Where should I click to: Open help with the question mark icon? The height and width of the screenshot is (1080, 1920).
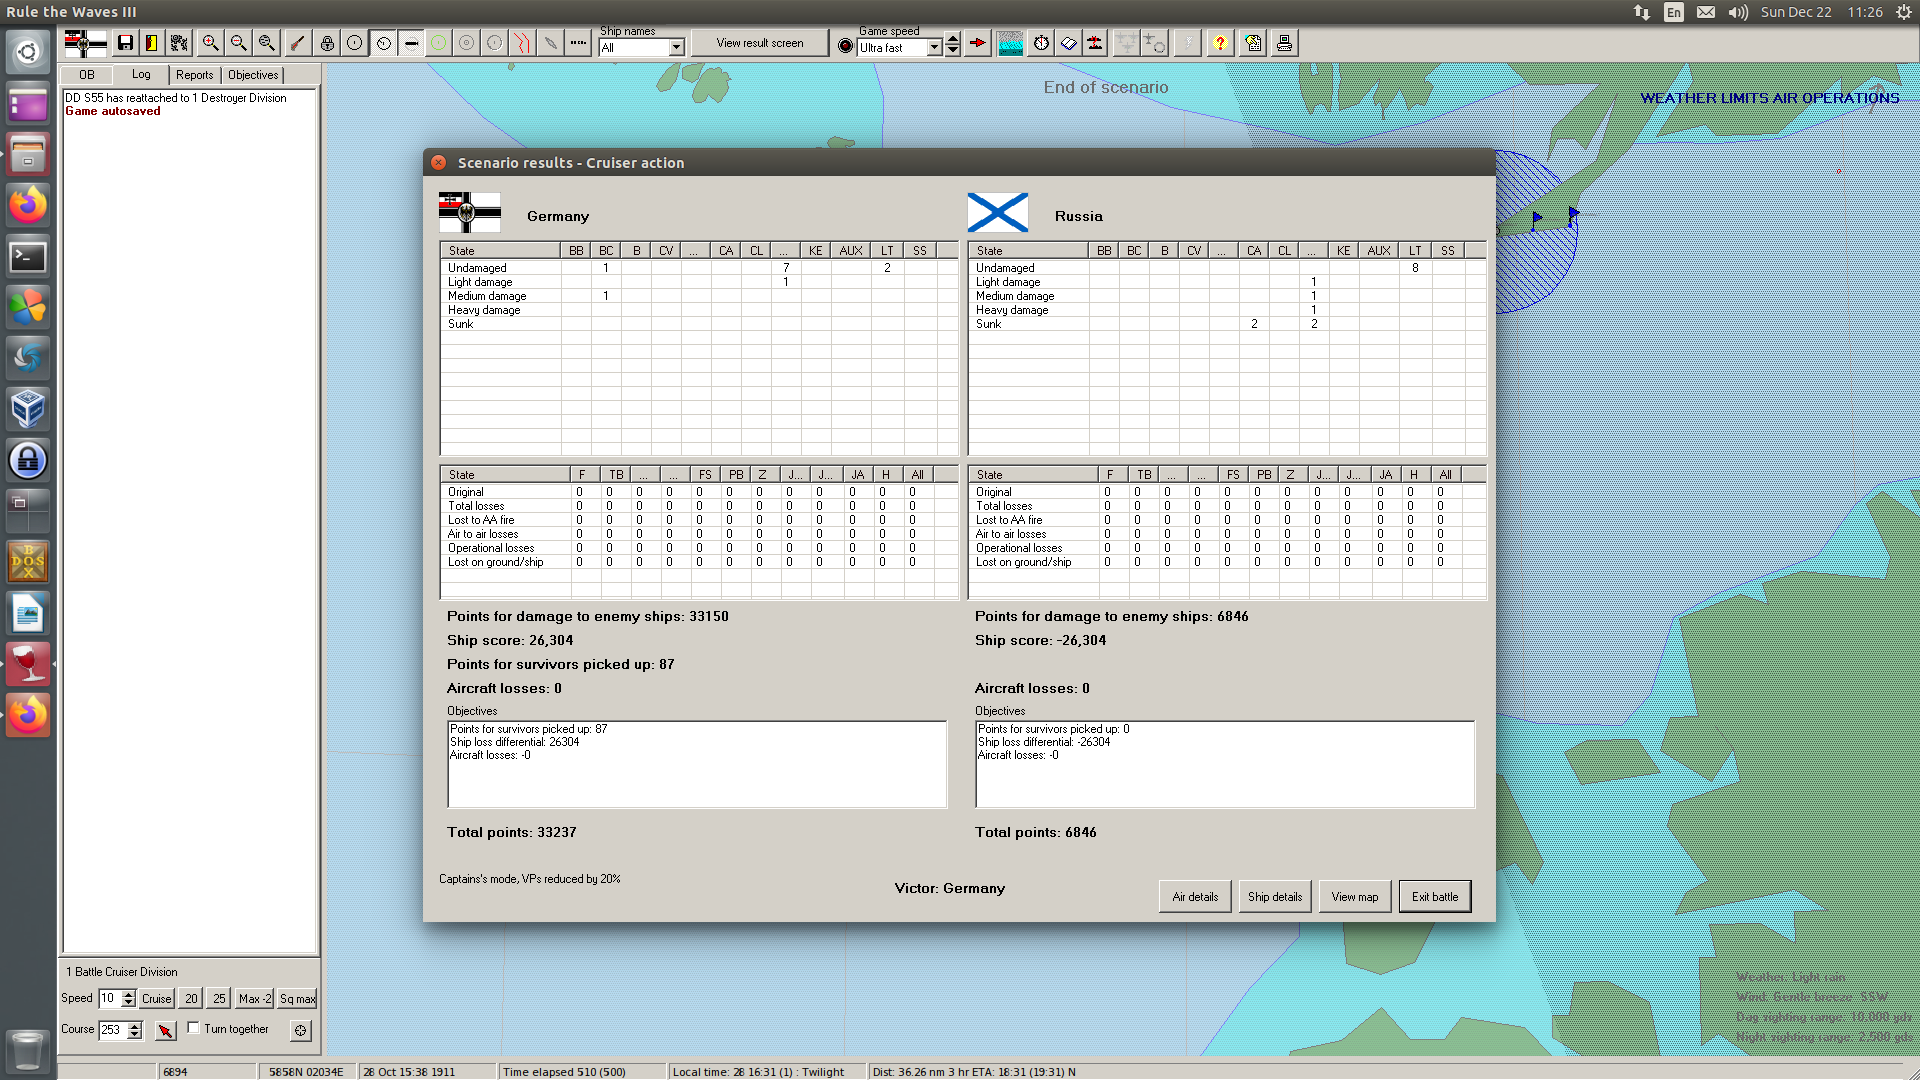[1220, 43]
